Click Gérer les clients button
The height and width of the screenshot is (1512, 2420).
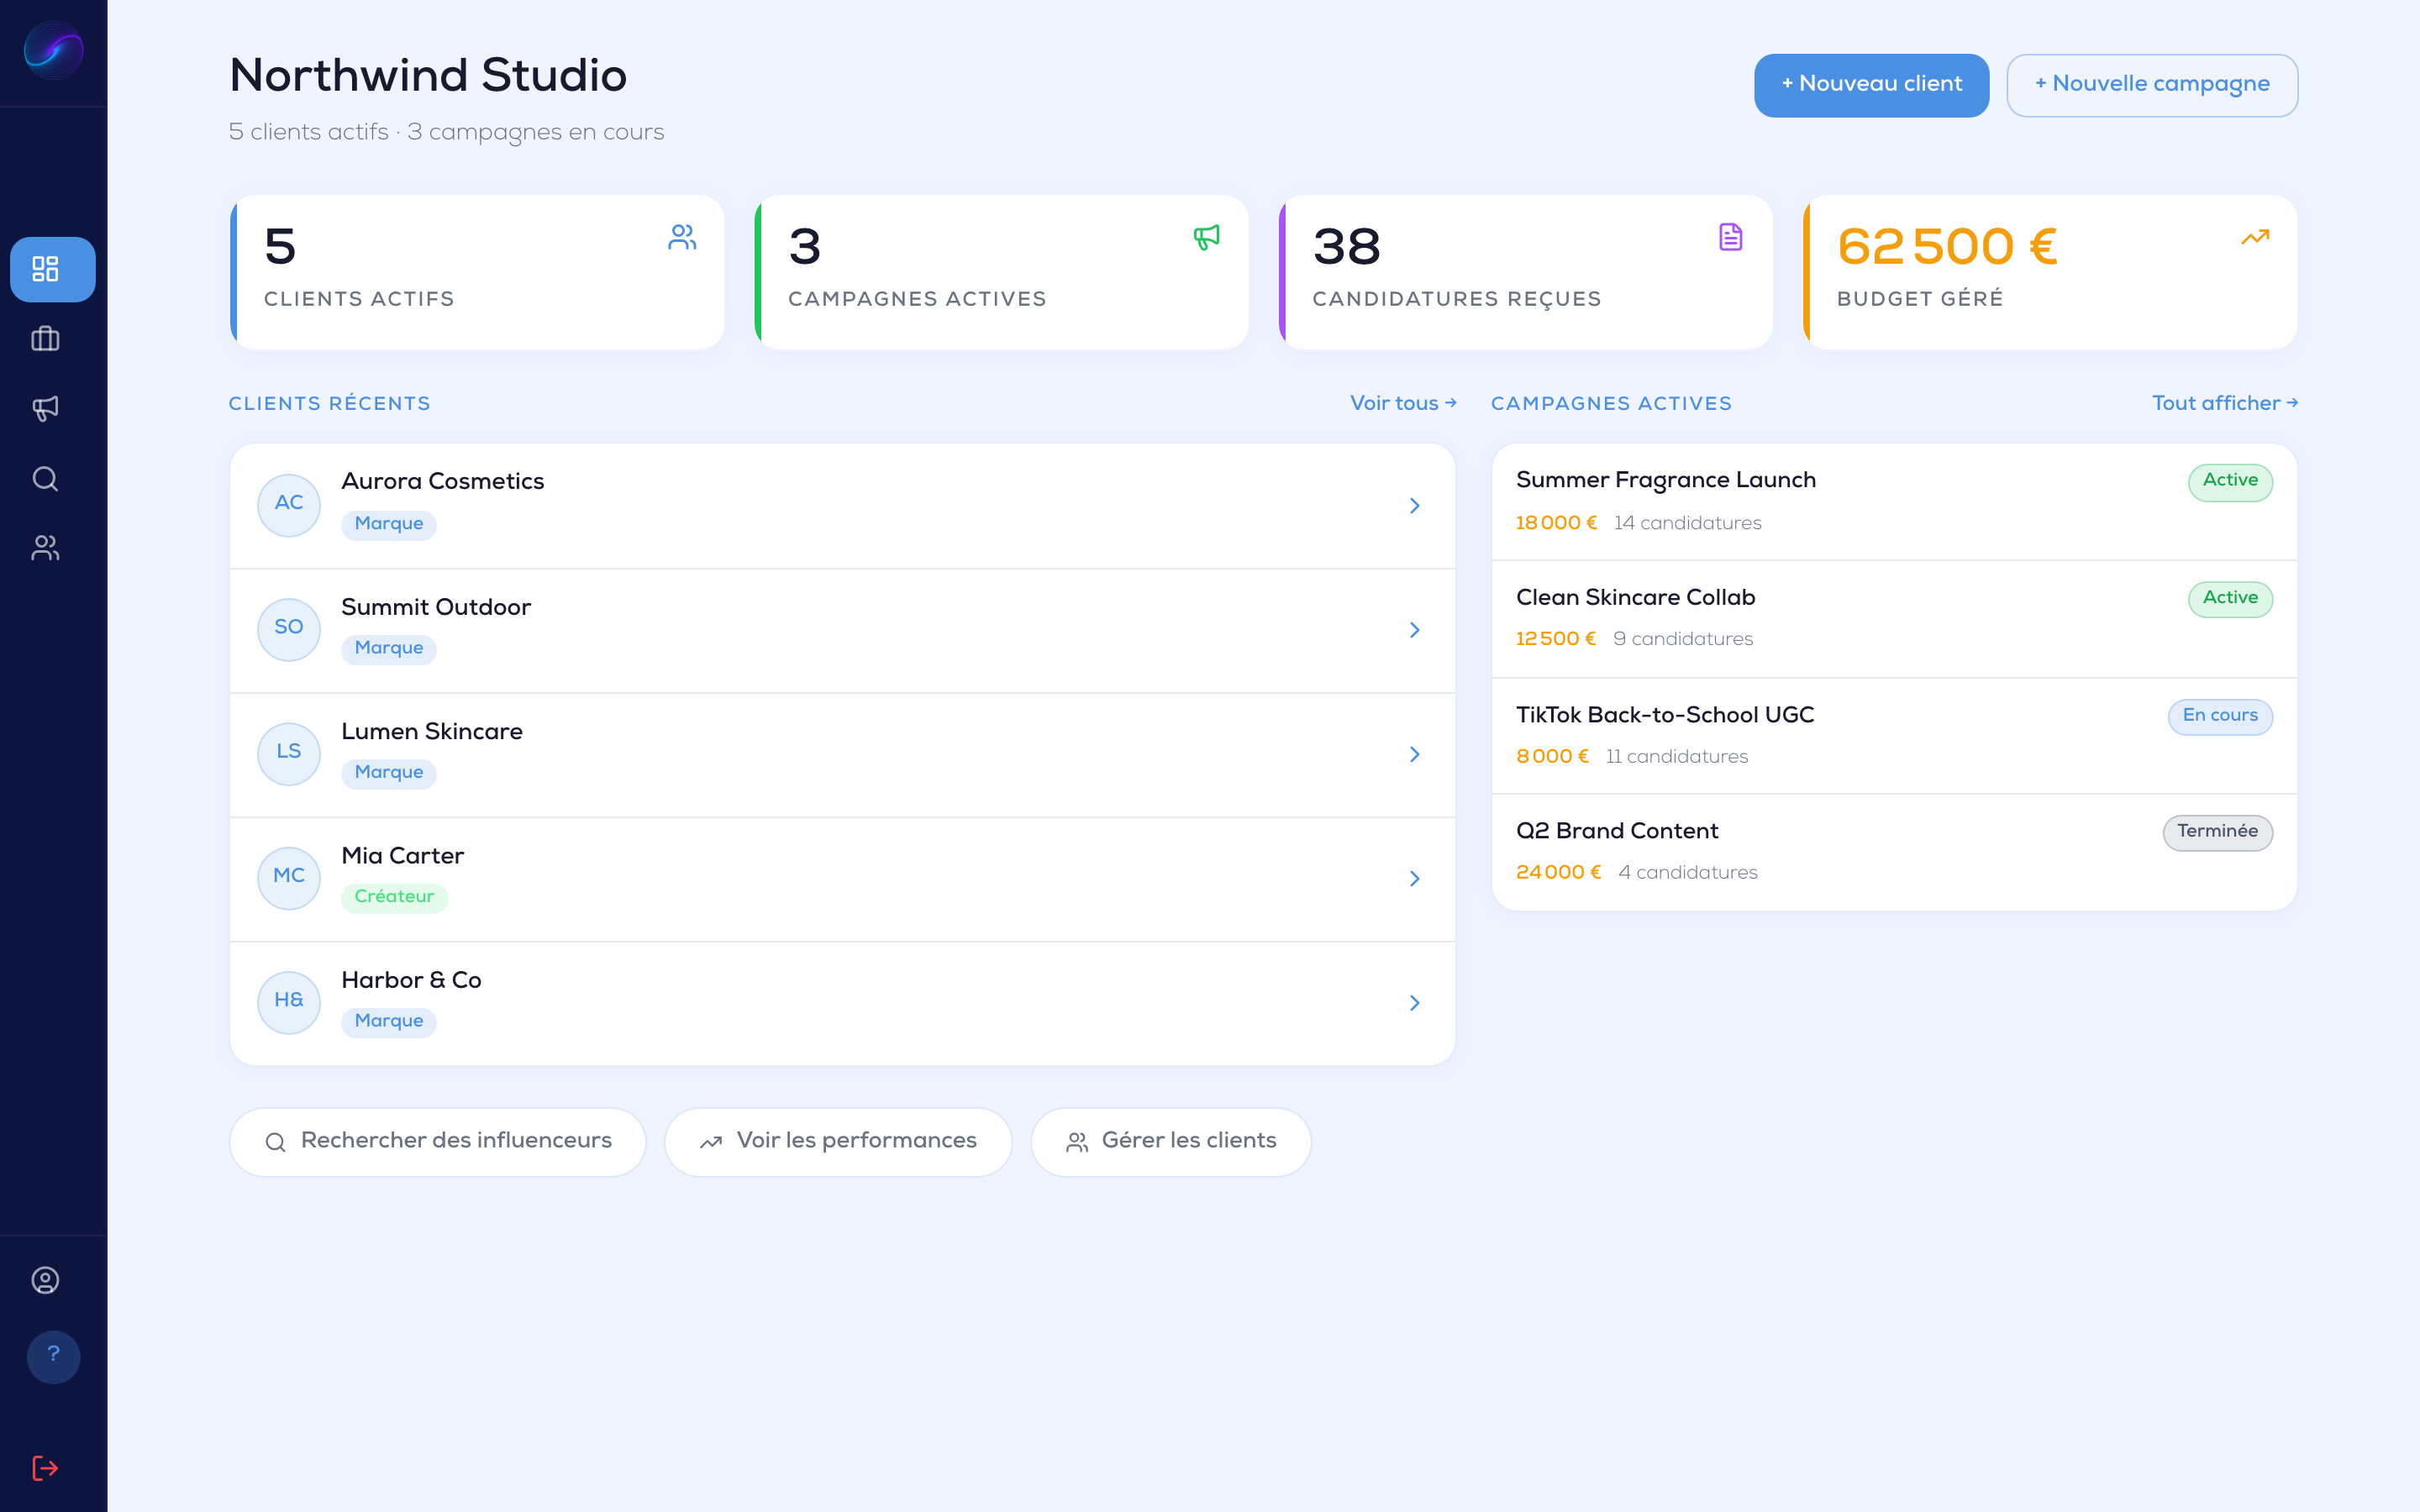coord(1171,1141)
